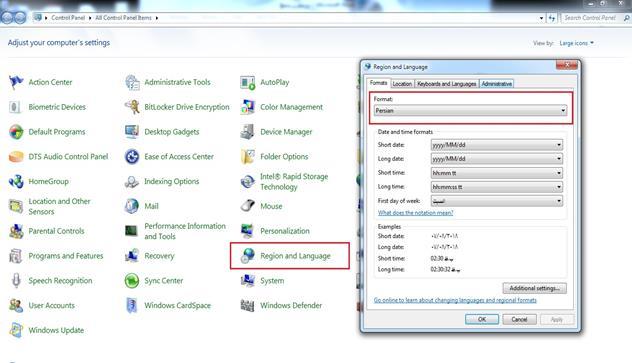Image resolution: width=632 pixels, height=363 pixels.
Task: Open Mouse icon
Action: point(248,206)
